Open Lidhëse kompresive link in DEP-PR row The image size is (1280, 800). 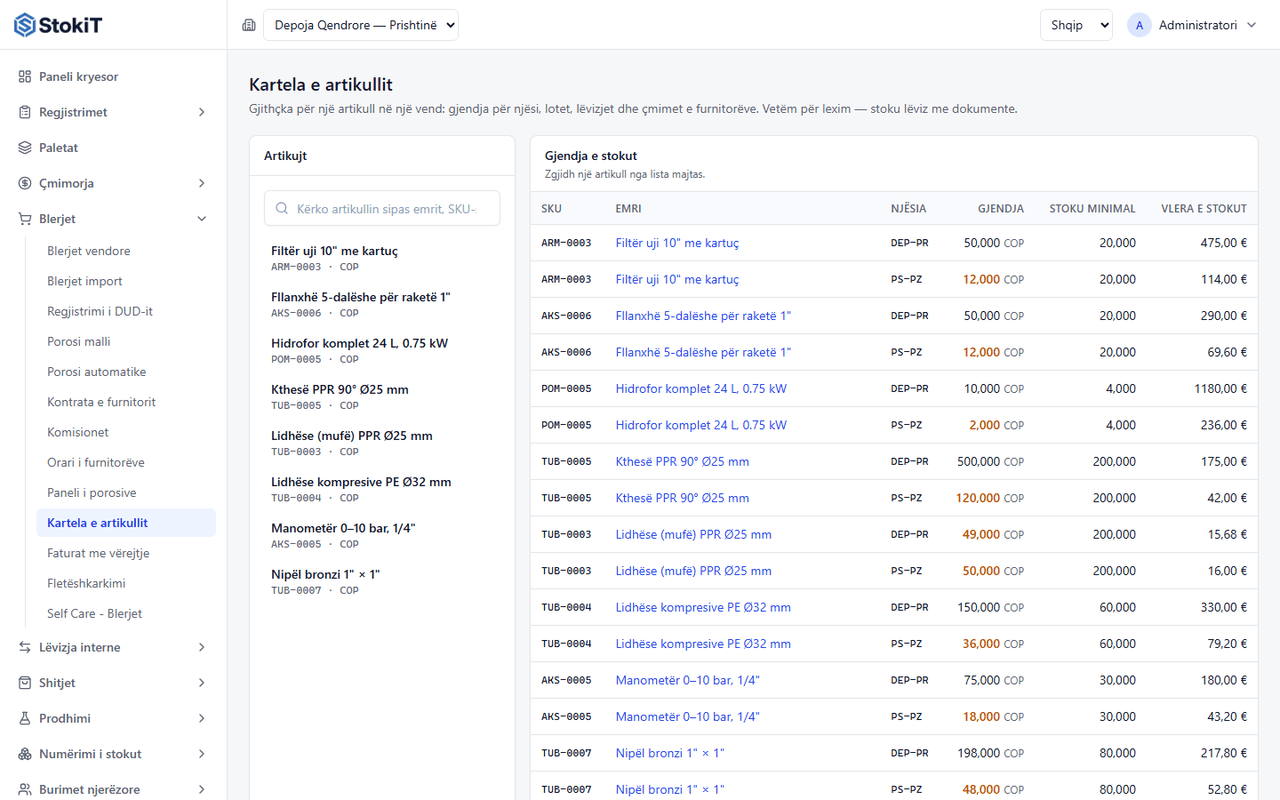(x=703, y=607)
